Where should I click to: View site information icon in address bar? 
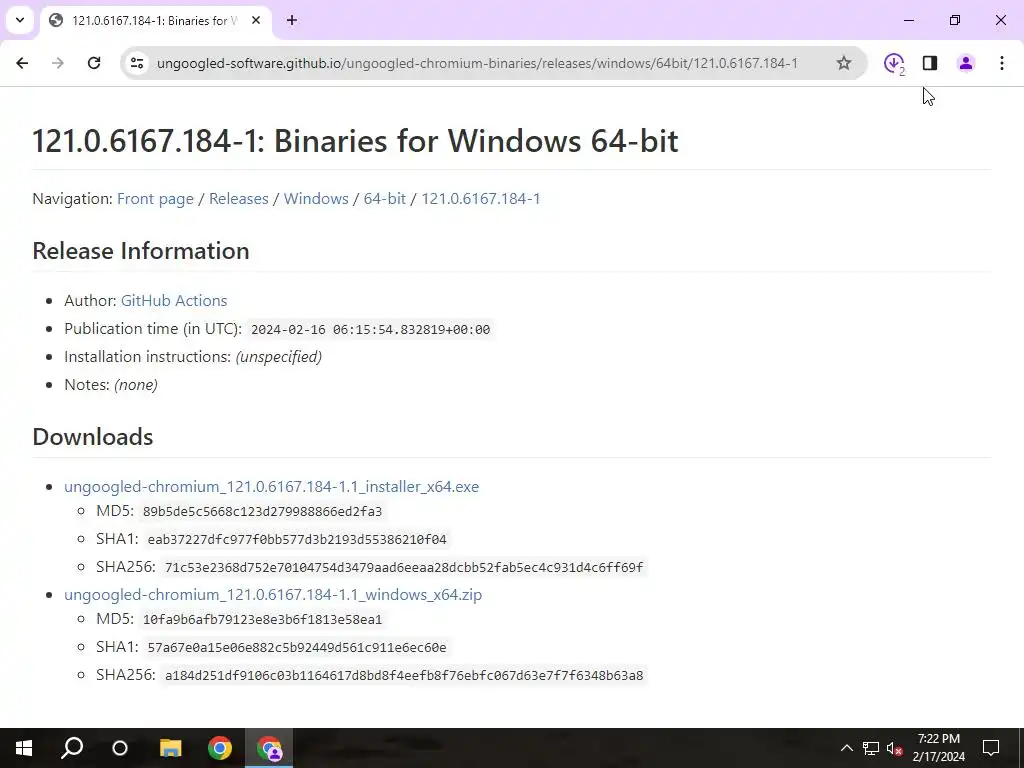(137, 63)
